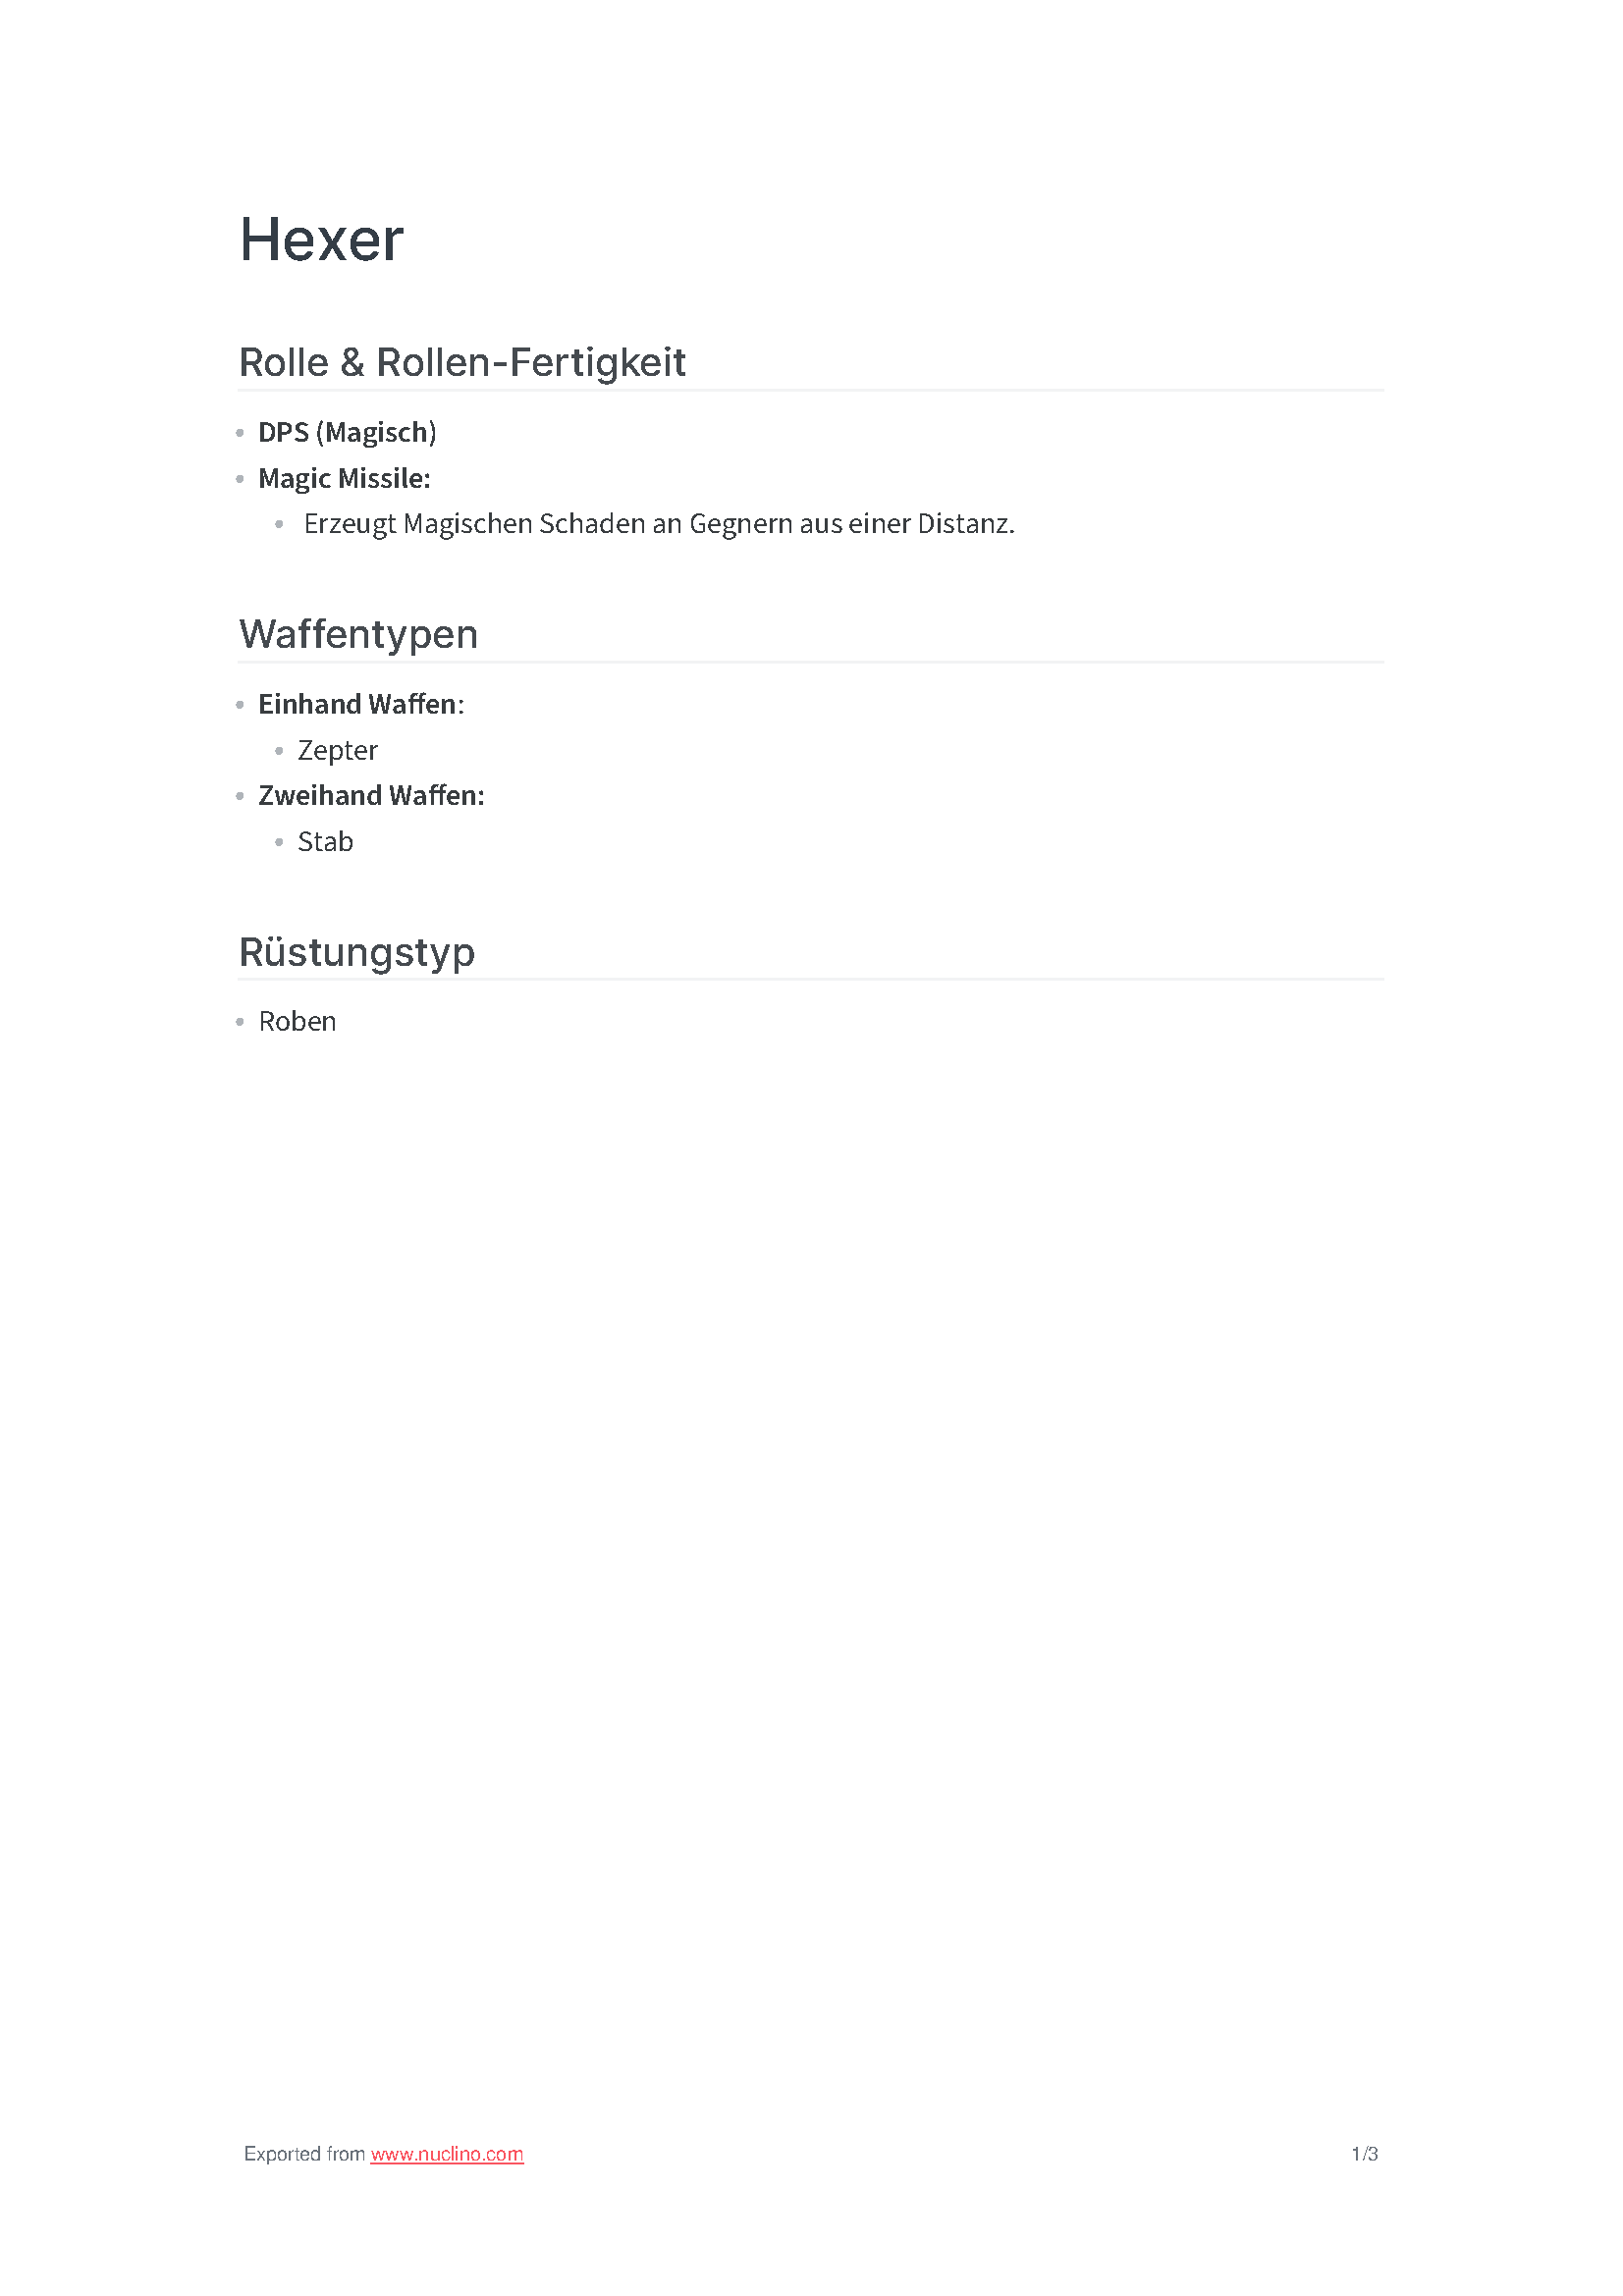Image resolution: width=1623 pixels, height=2296 pixels.
Task: Click the Magic Missile: bold label
Action: (x=344, y=478)
